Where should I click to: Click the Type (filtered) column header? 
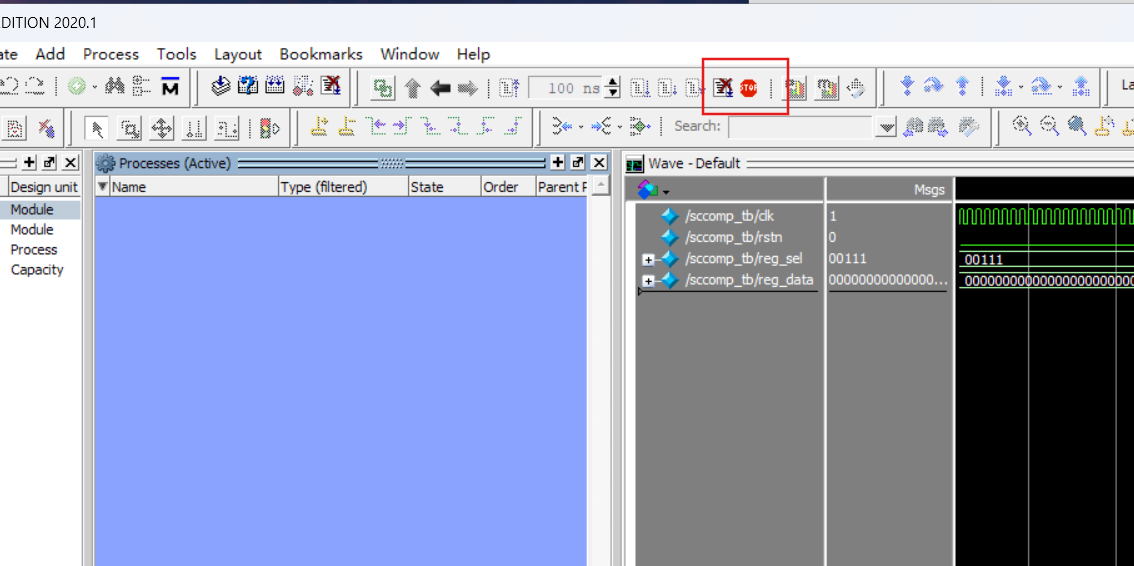tap(323, 187)
